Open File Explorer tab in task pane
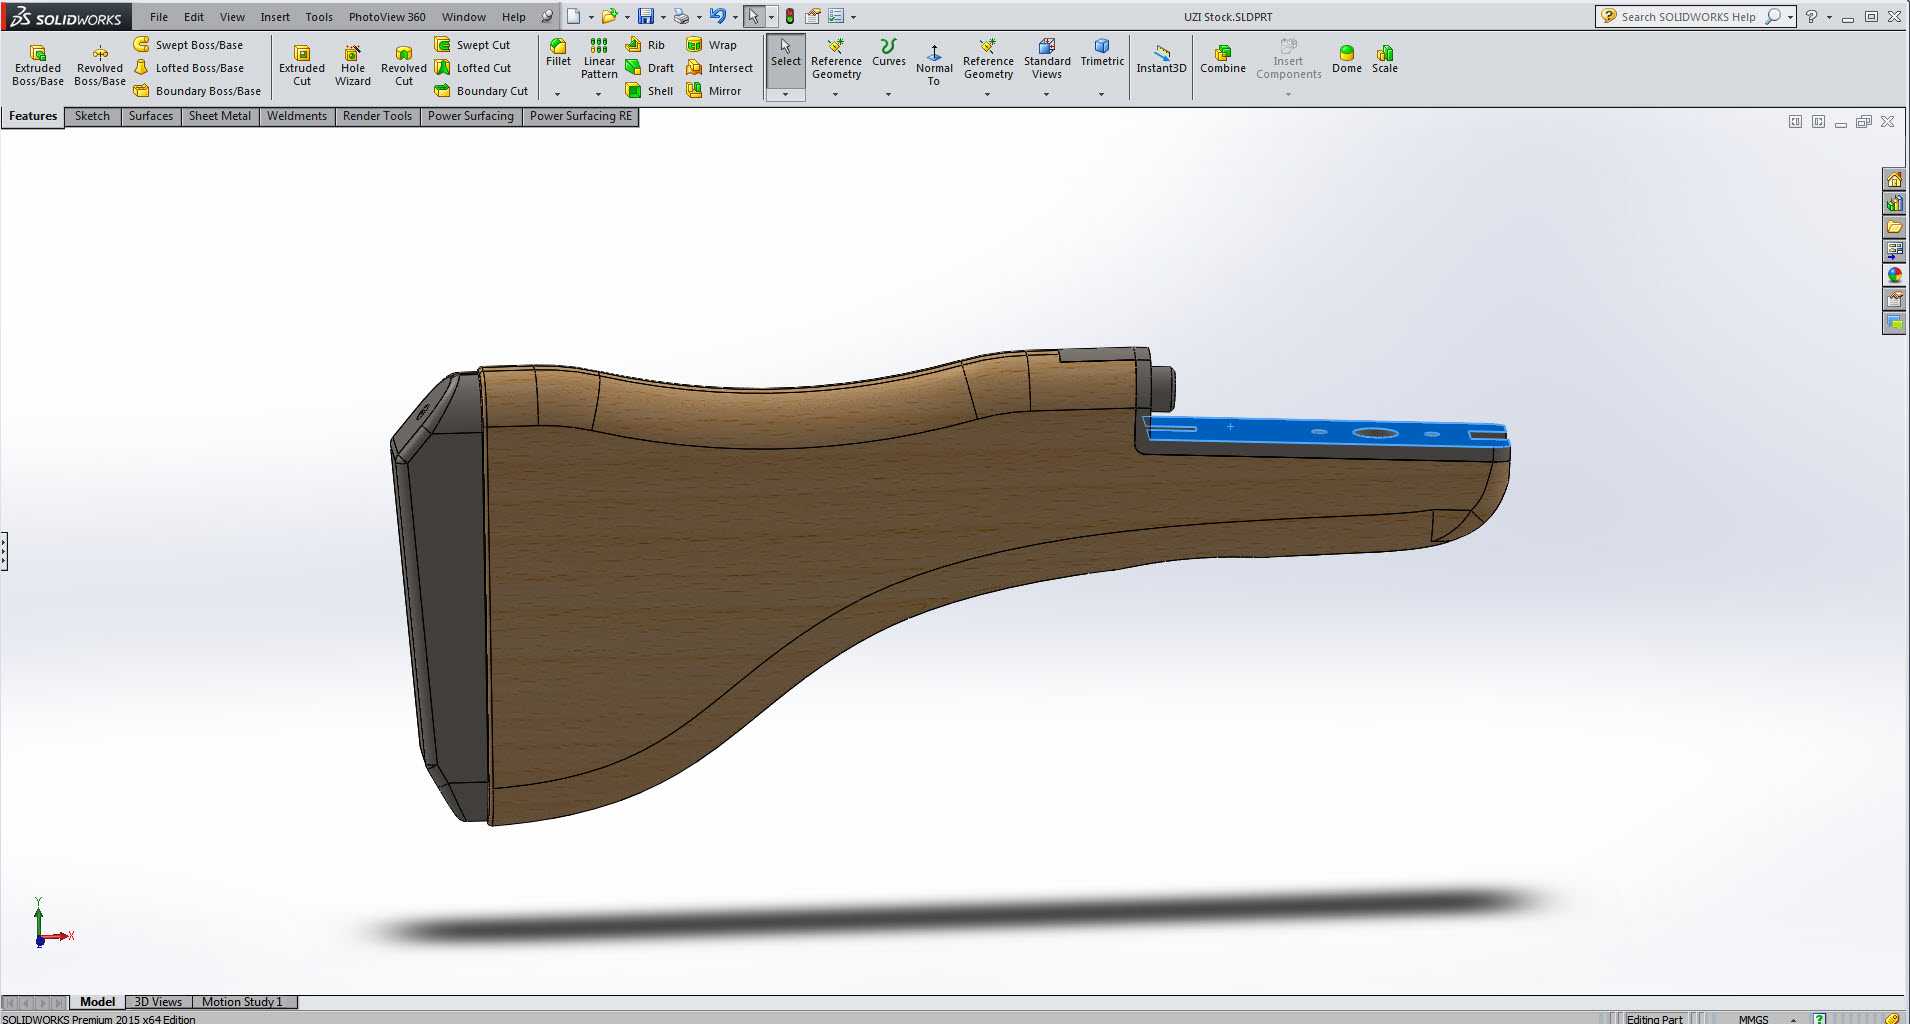 pyautogui.click(x=1894, y=228)
